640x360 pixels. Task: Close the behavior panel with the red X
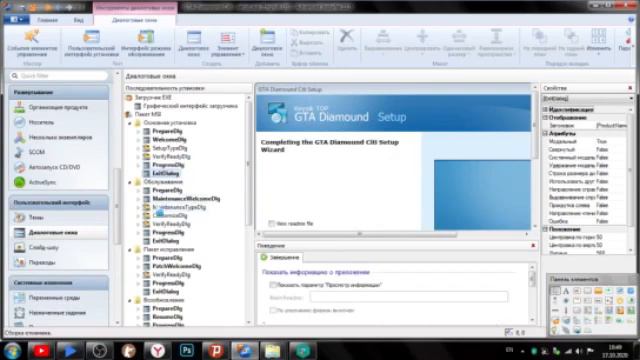coord(533,245)
